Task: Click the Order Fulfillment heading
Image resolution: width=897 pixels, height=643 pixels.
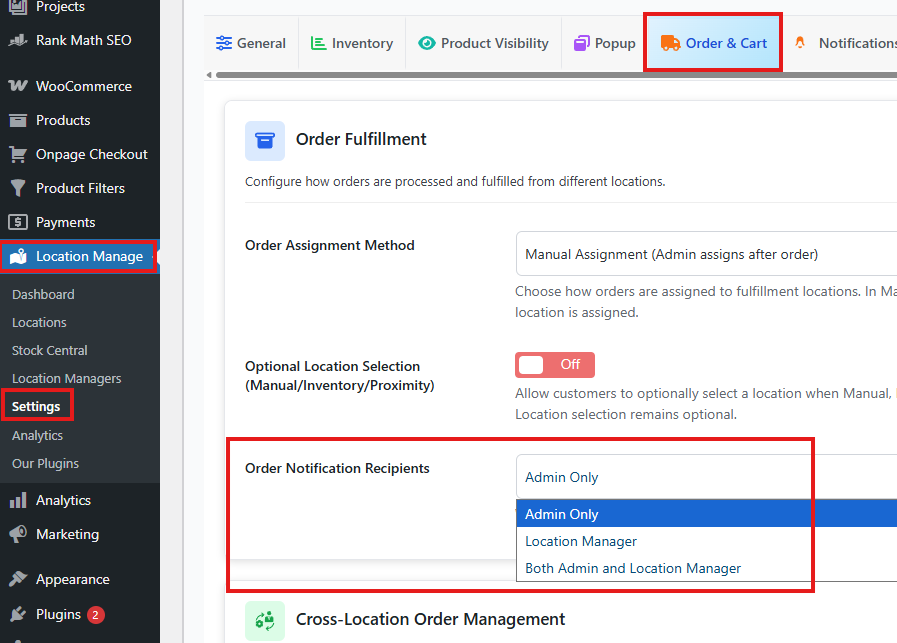Action: [361, 139]
